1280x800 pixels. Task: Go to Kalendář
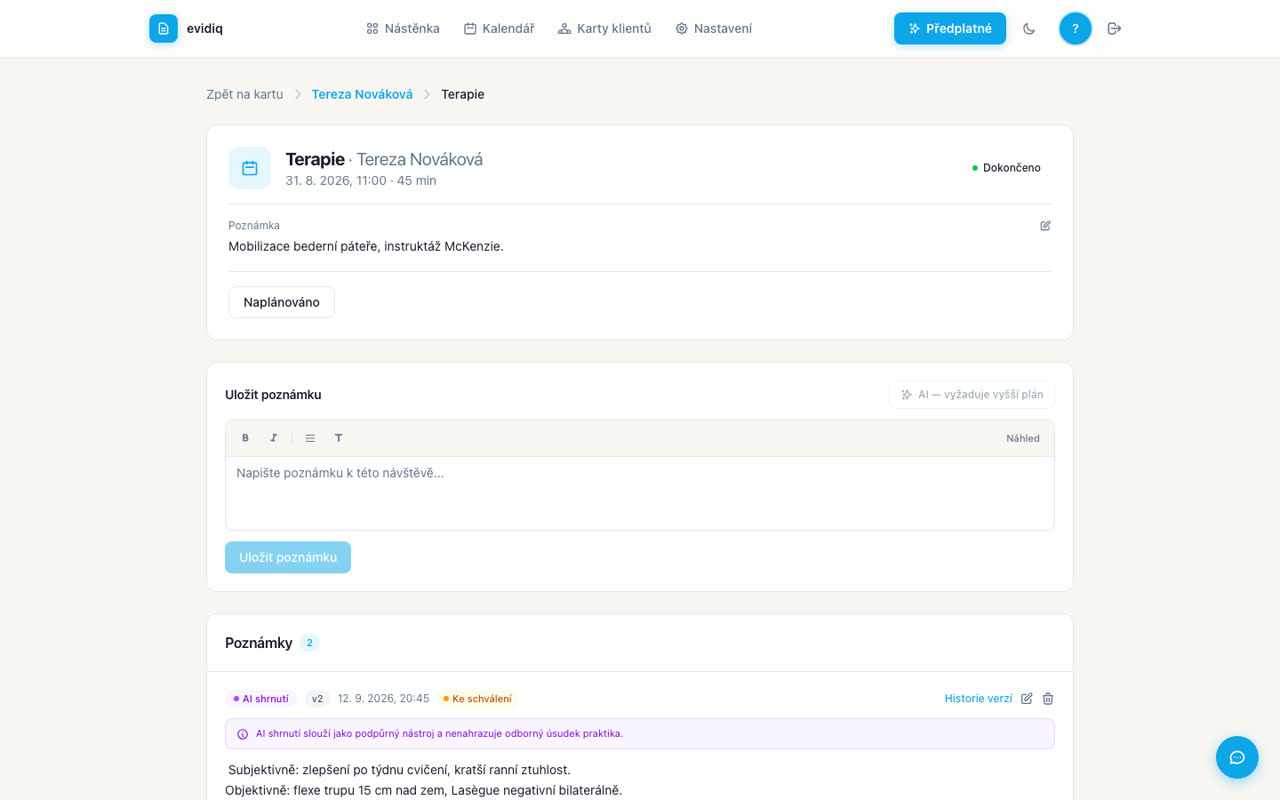point(499,28)
